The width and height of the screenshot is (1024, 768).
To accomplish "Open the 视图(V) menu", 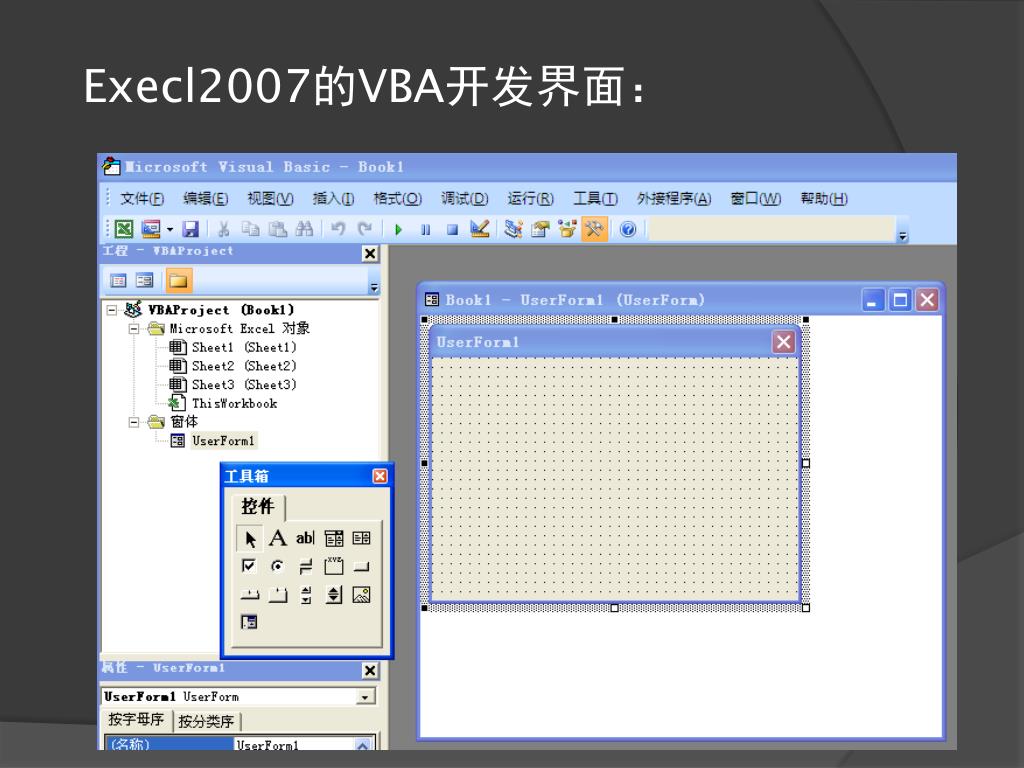I will click(270, 198).
